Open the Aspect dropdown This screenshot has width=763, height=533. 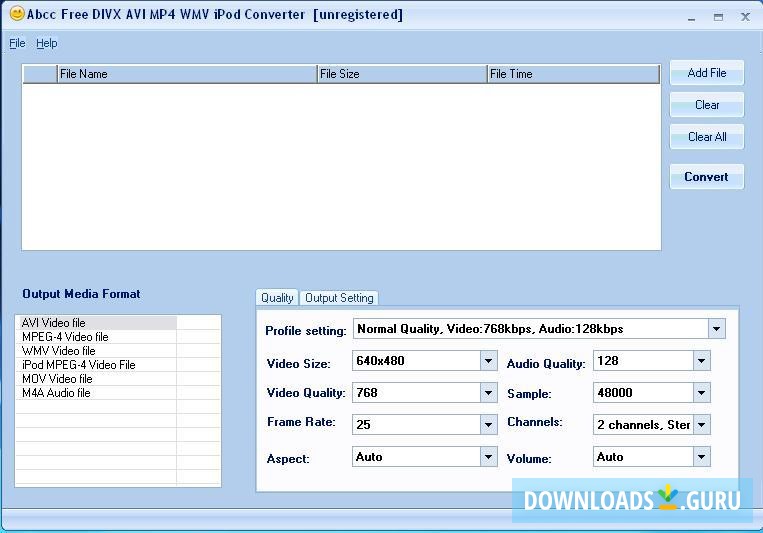pyautogui.click(x=488, y=457)
